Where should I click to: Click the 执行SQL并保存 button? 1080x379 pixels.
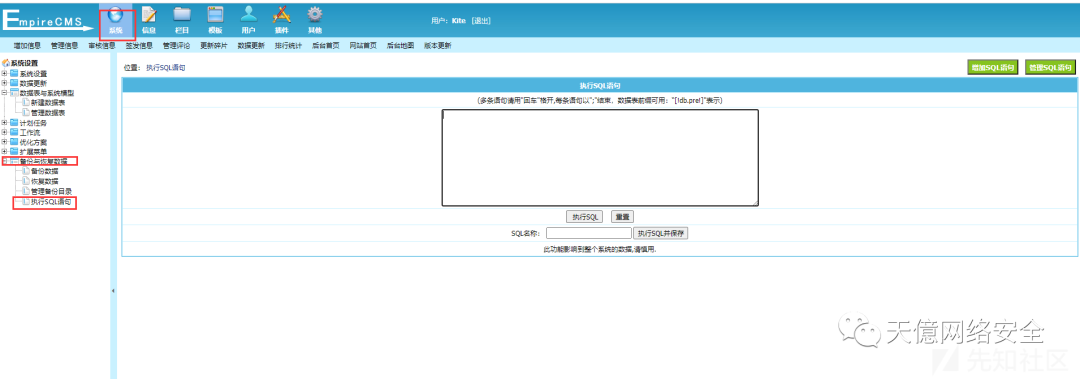[x=661, y=234]
